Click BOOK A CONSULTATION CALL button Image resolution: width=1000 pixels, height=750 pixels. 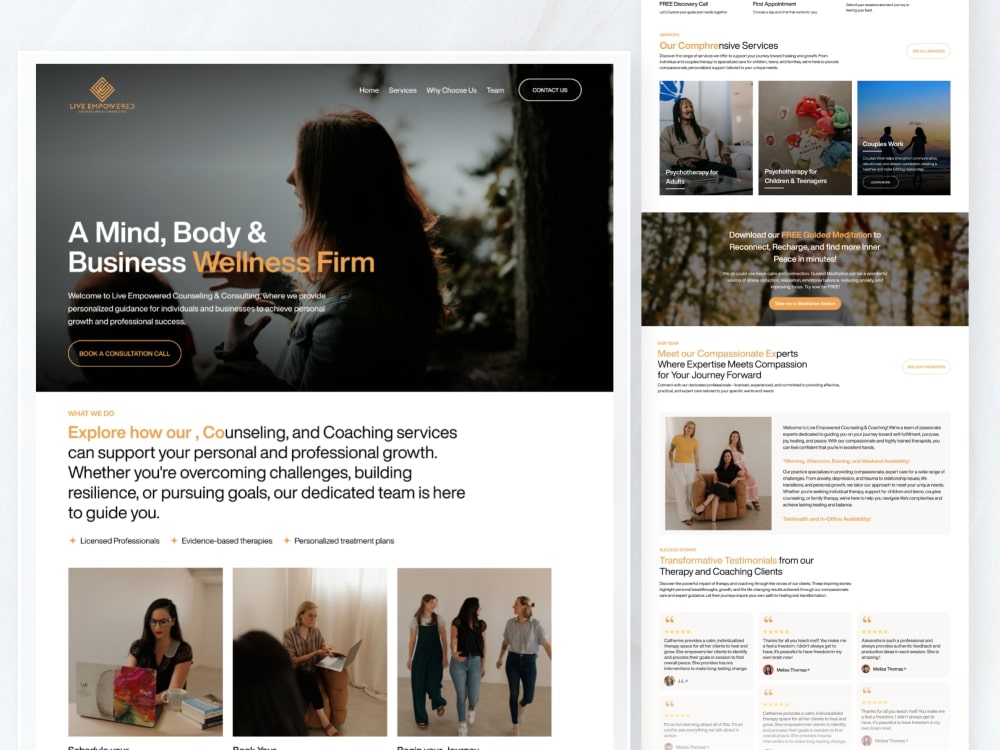[124, 353]
